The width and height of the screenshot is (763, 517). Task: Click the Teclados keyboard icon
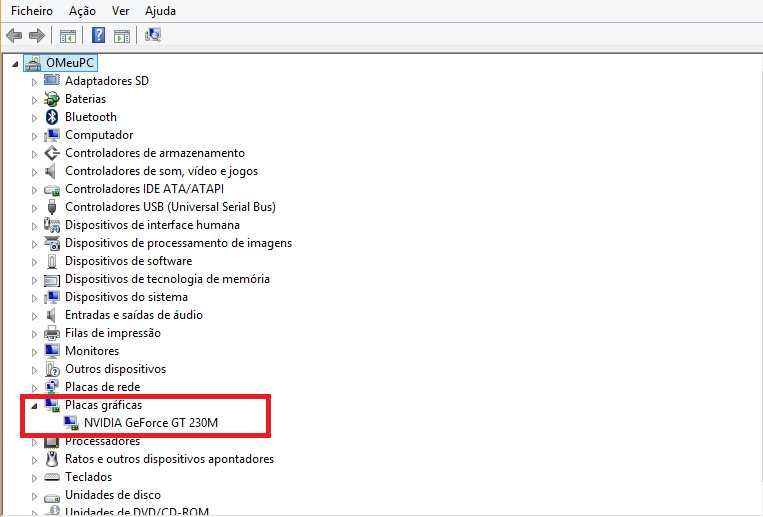pyautogui.click(x=52, y=478)
